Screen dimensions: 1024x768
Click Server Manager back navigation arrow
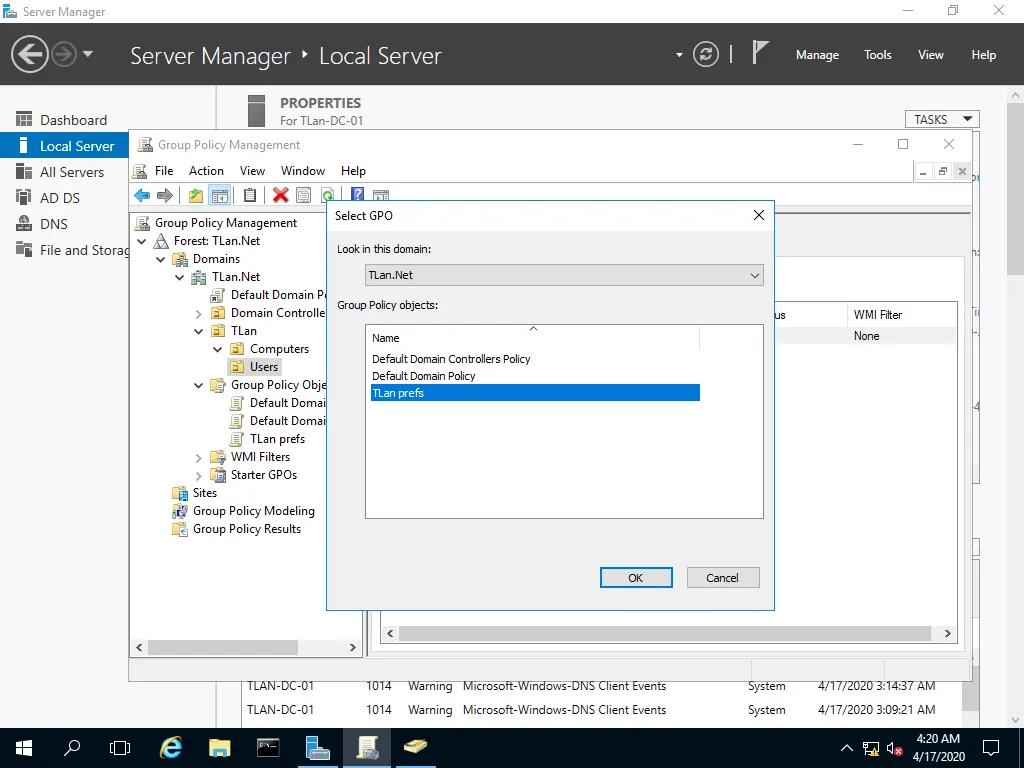click(x=29, y=54)
